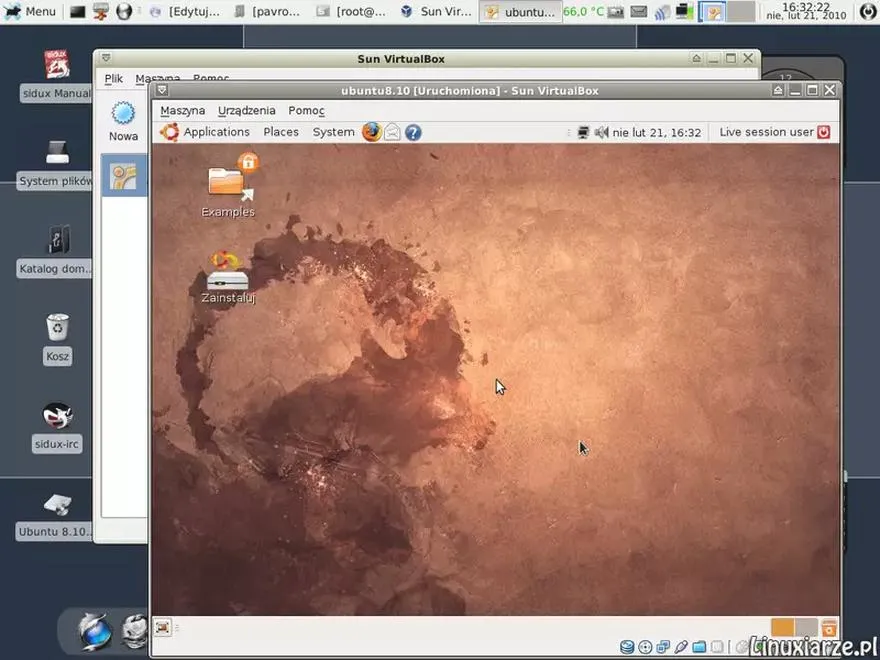Viewport: 880px width, 660px height.
Task: Open the Evolution mail envelope icon
Action: (x=392, y=132)
